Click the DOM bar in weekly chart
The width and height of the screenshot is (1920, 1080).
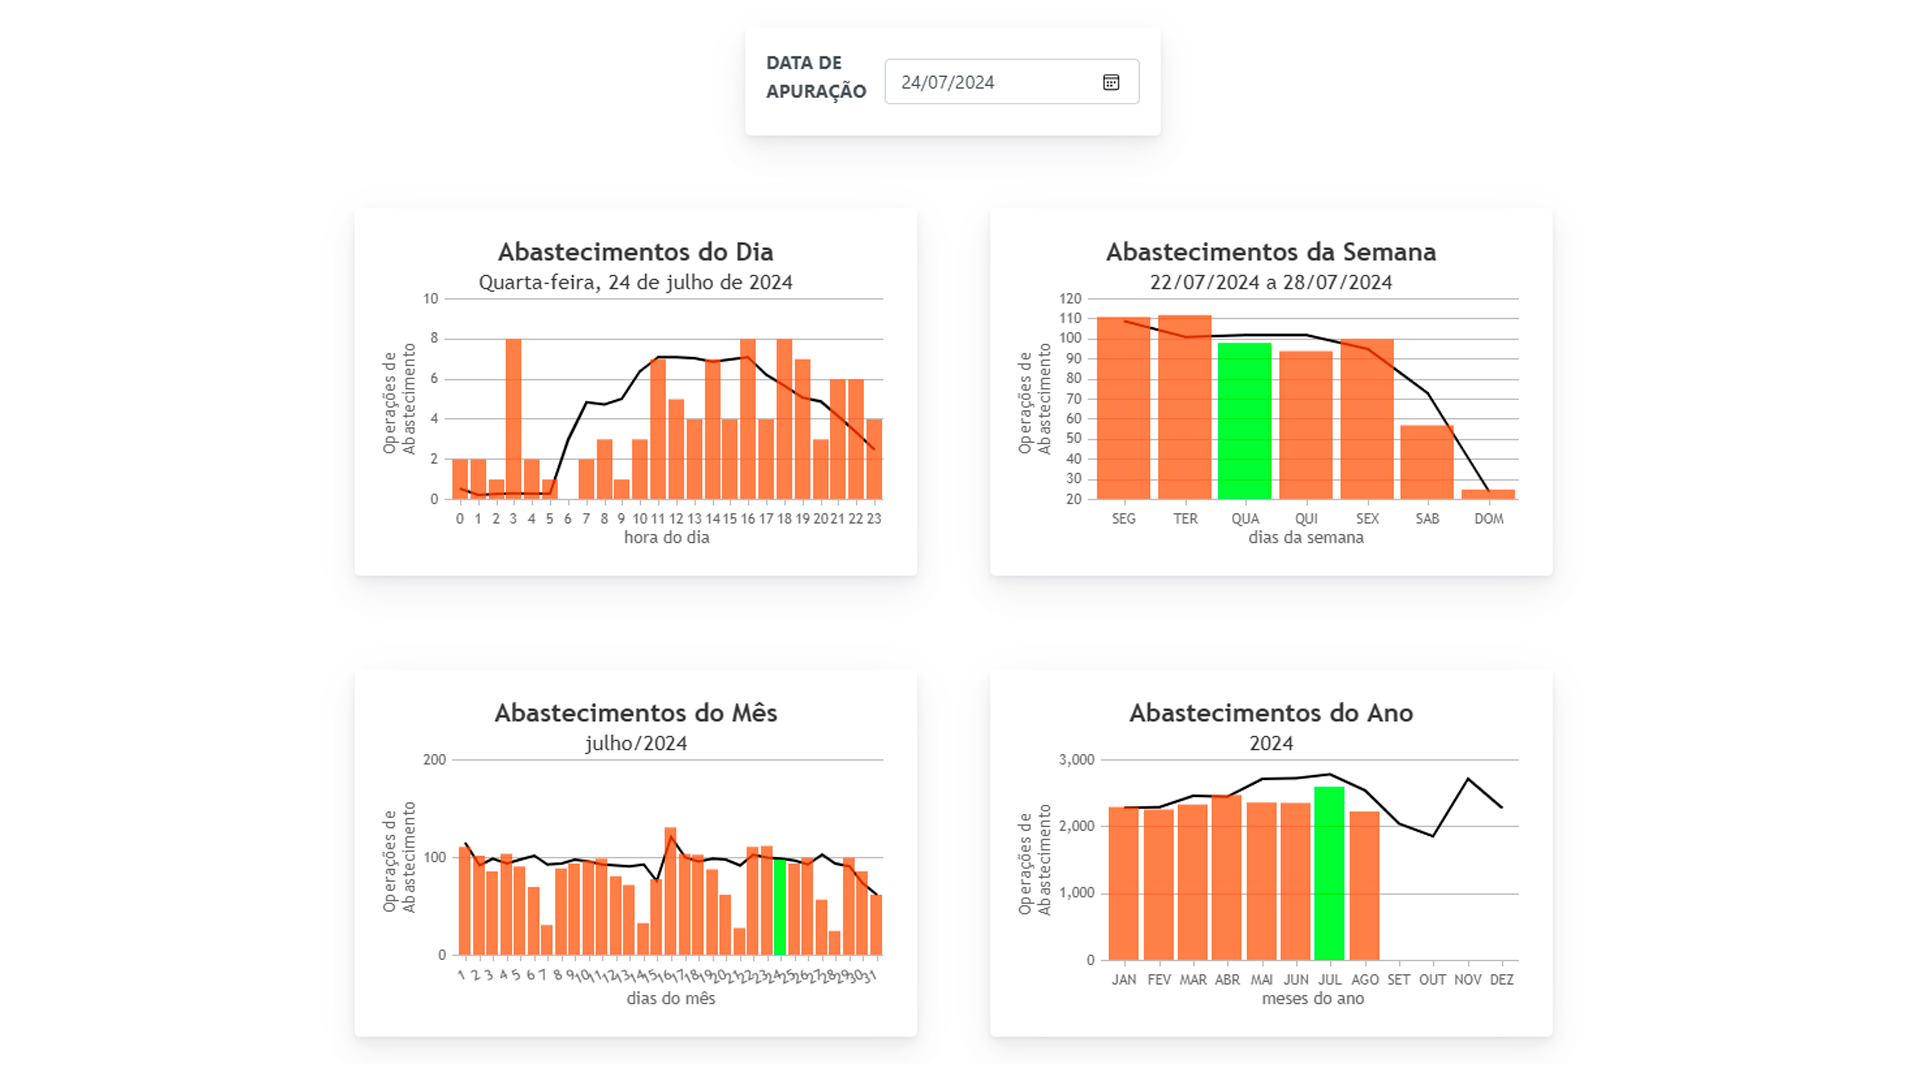pyautogui.click(x=1488, y=494)
